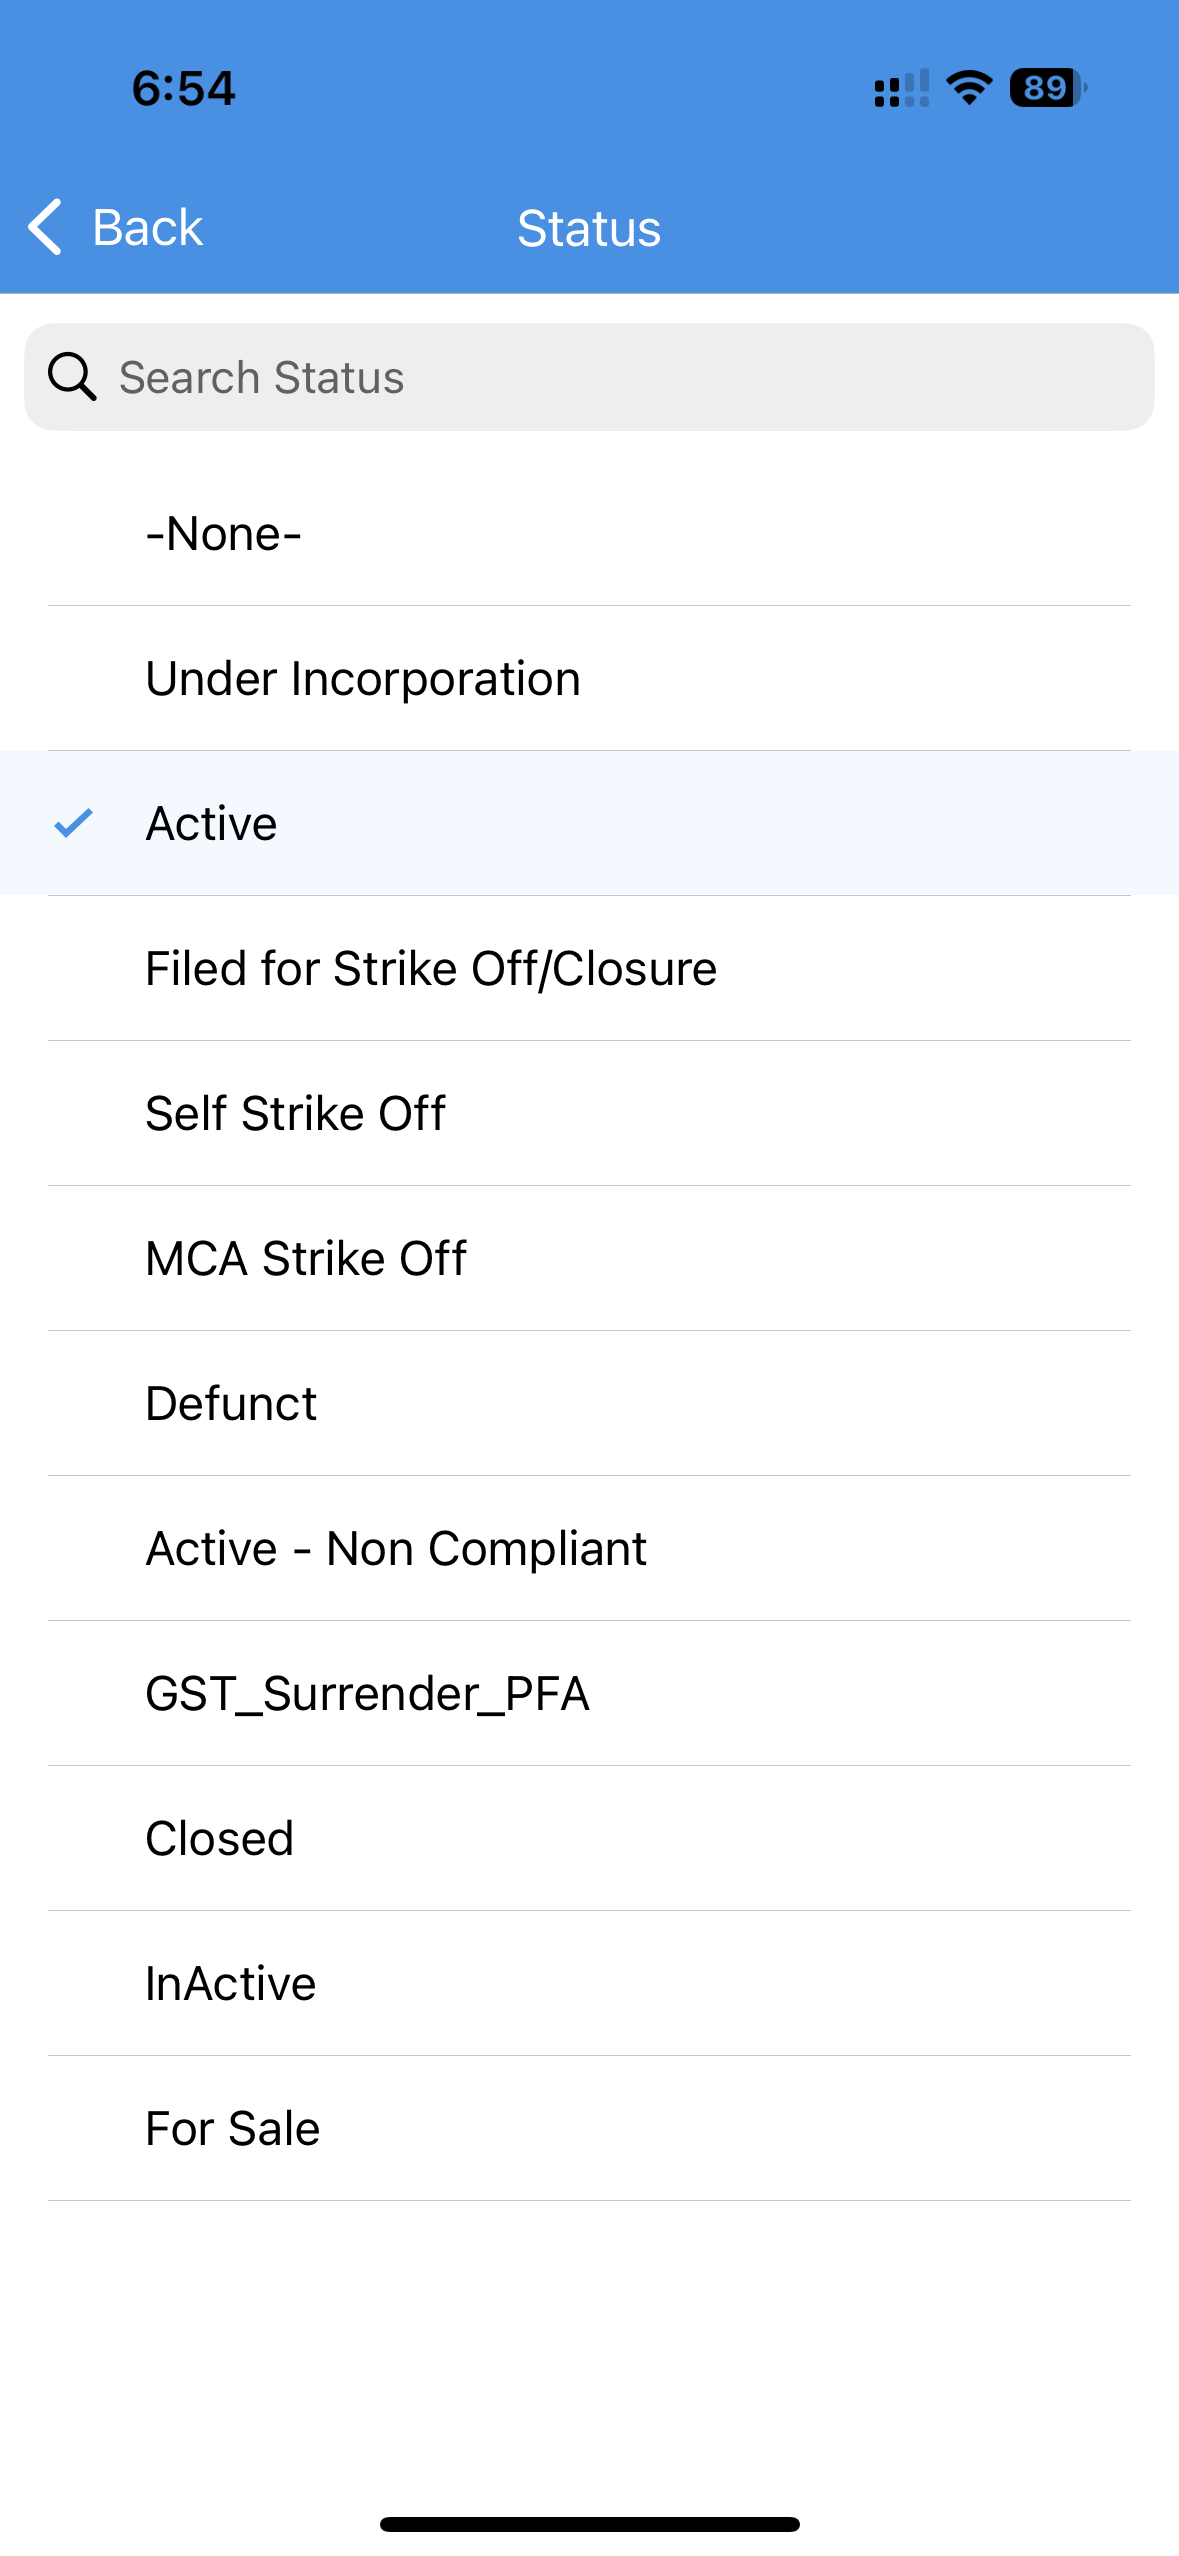Pick Filed for Strike Off/Closure
The image size is (1179, 2556).
click(x=589, y=968)
